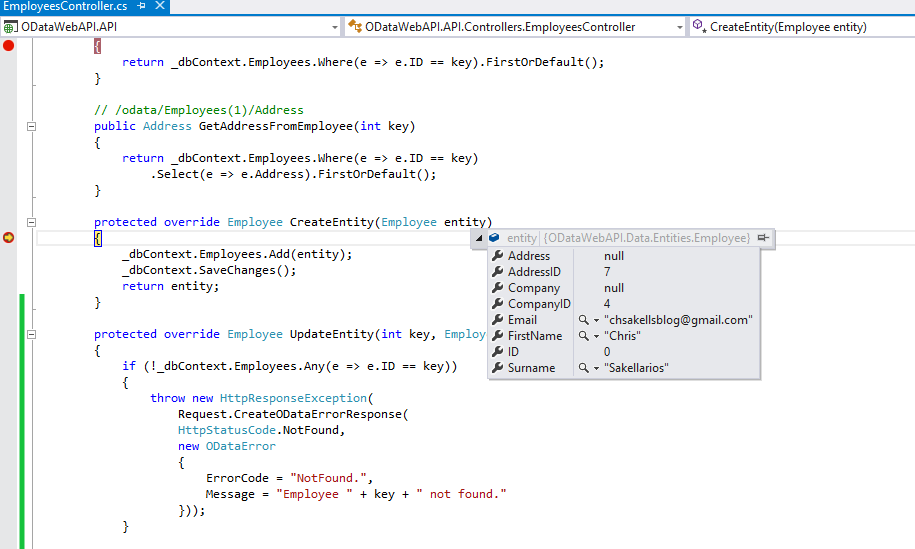Viewport: 915px width, 549px height.
Task: Collapse the GetAddressFromEmployee method outline
Action: point(31,126)
